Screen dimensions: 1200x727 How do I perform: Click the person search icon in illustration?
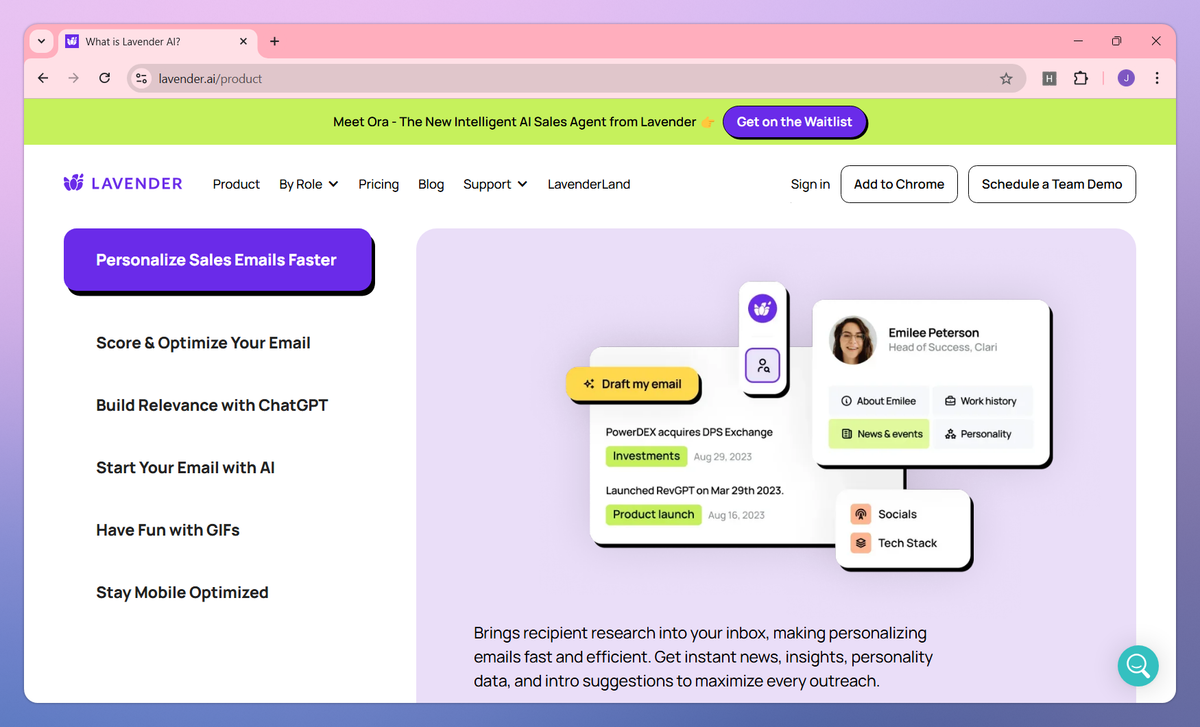click(x=763, y=365)
